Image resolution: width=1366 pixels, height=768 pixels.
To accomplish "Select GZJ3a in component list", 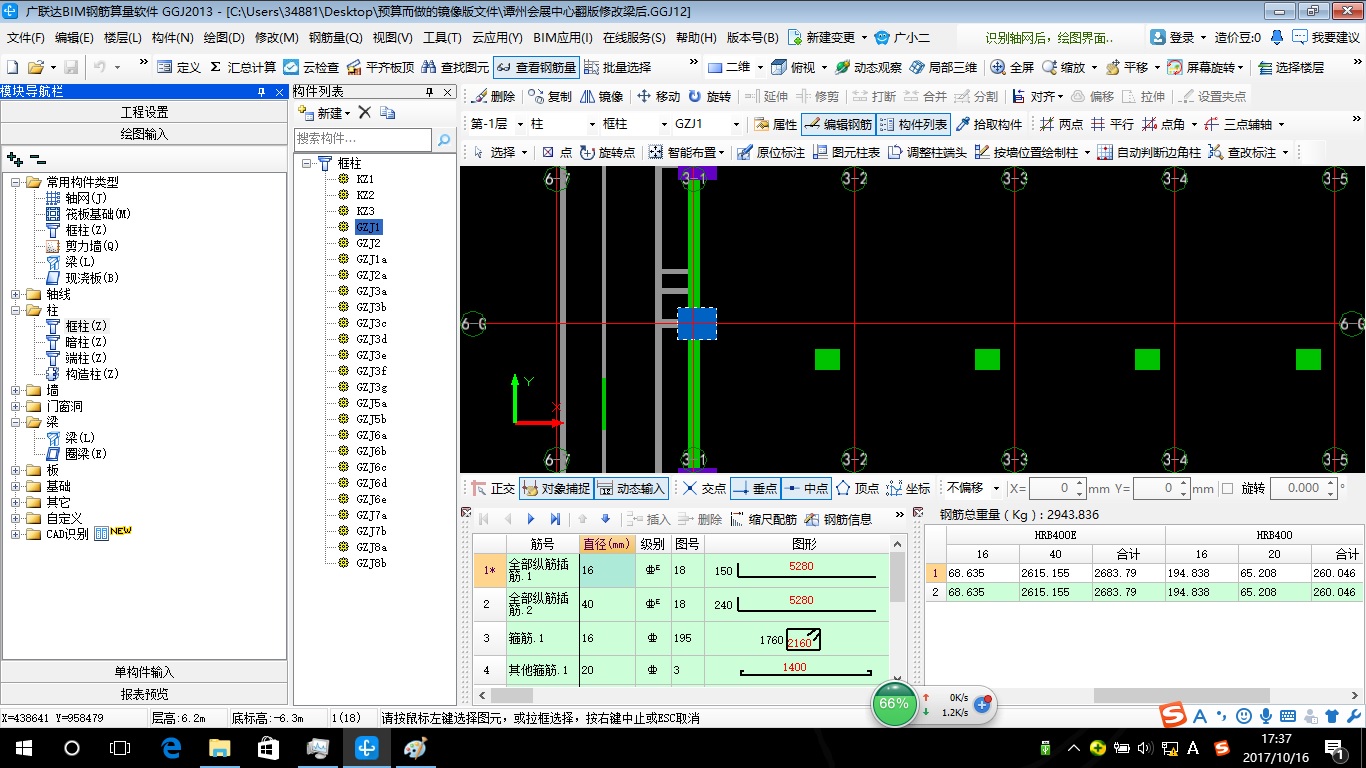I will coord(371,291).
